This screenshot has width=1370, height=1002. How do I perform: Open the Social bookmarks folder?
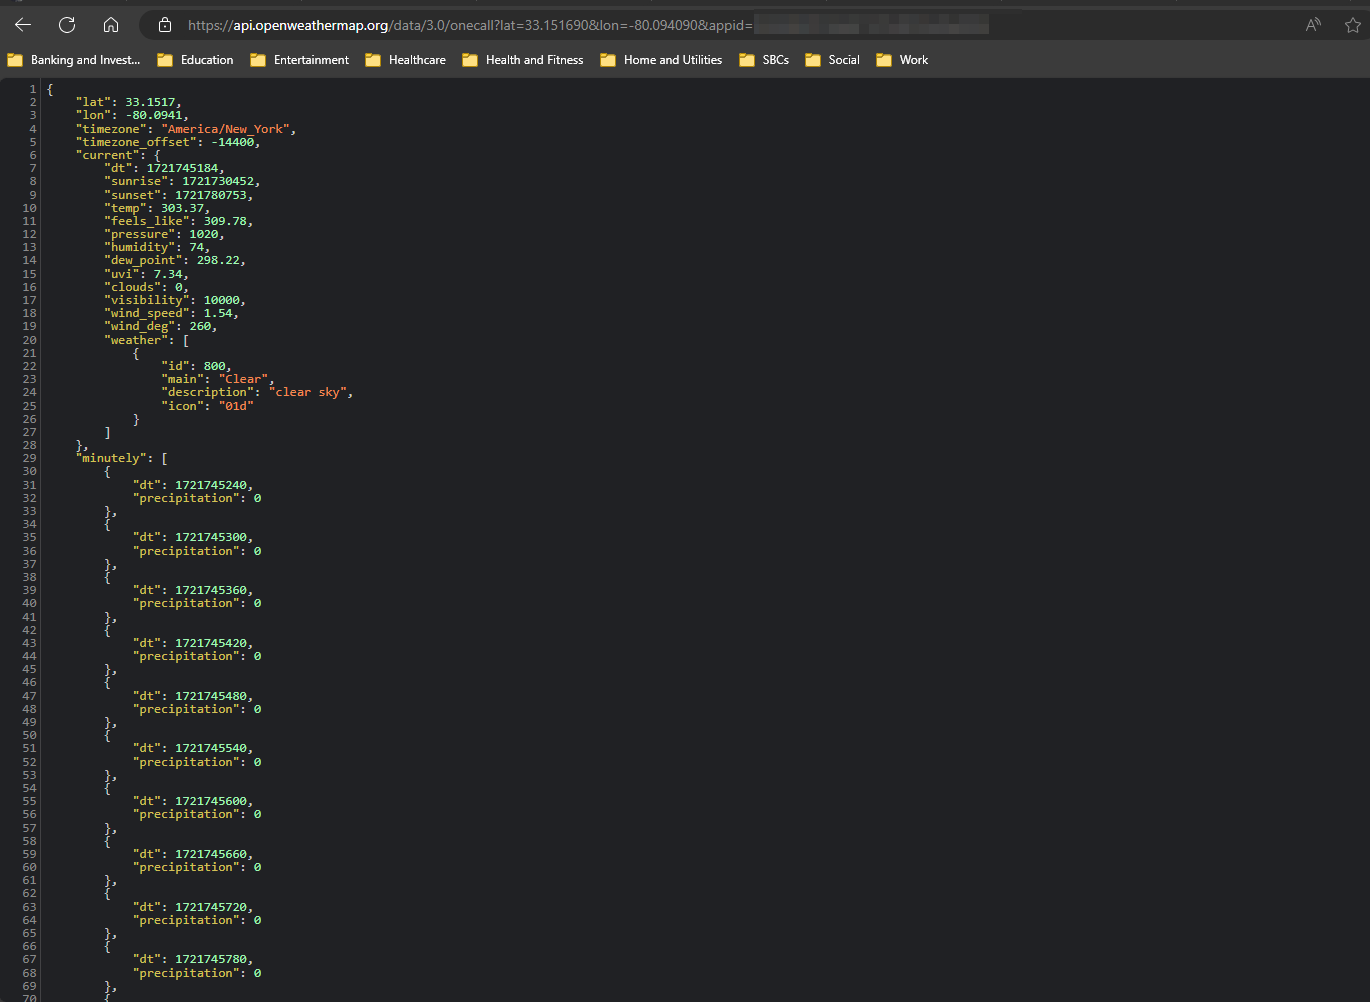point(832,60)
